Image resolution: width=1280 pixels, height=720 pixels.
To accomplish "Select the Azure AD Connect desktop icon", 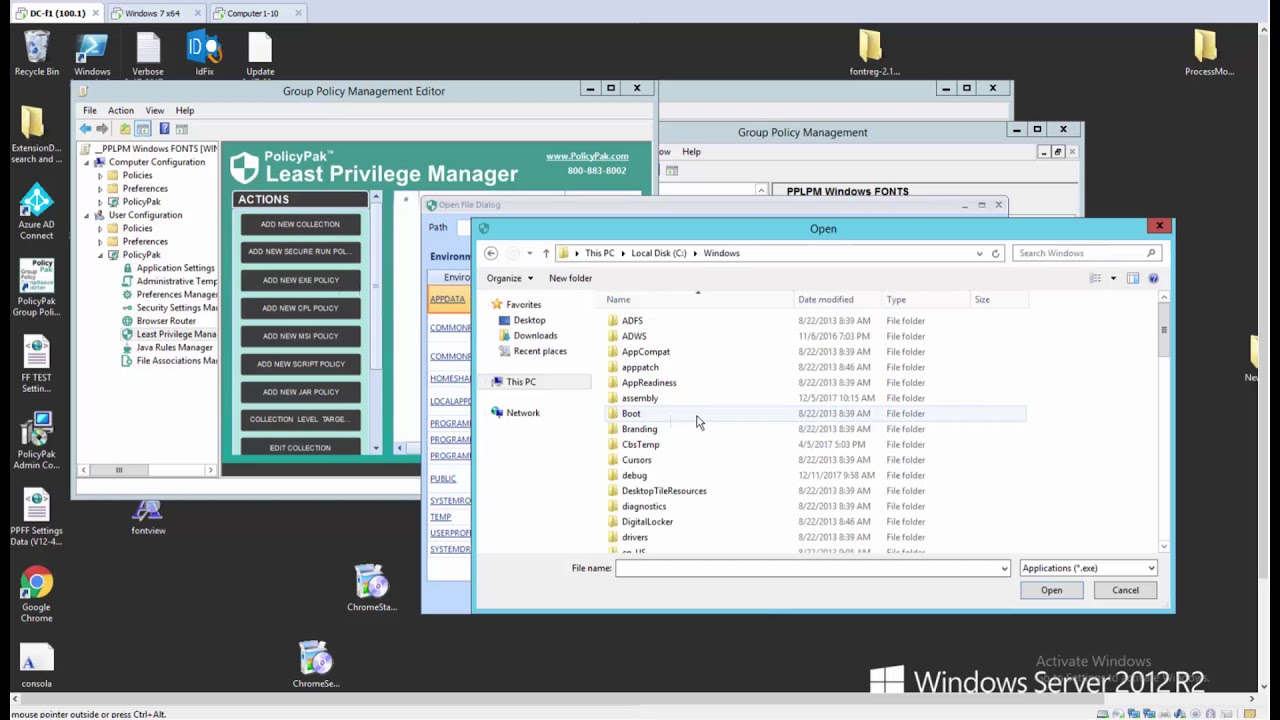I will 37,213.
